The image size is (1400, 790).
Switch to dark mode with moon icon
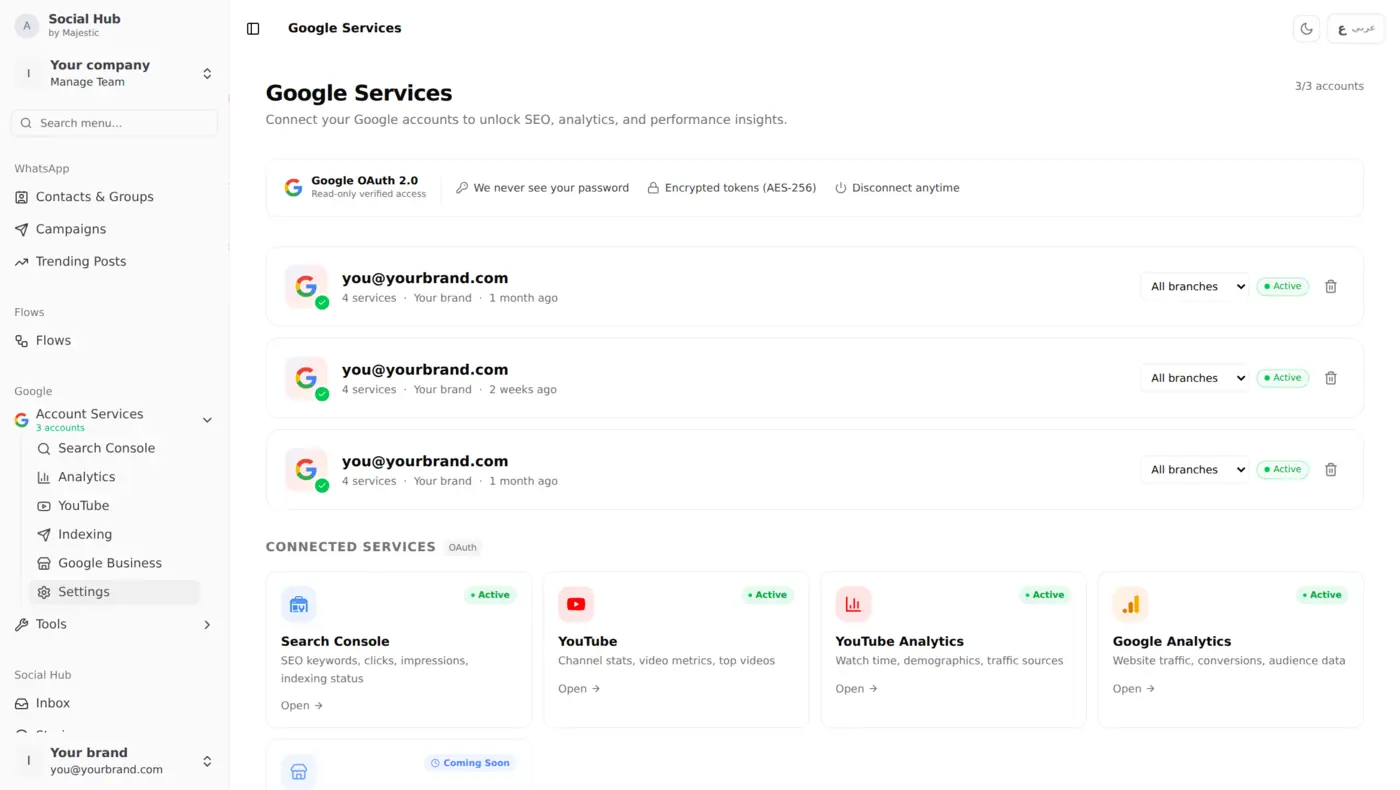(1306, 29)
